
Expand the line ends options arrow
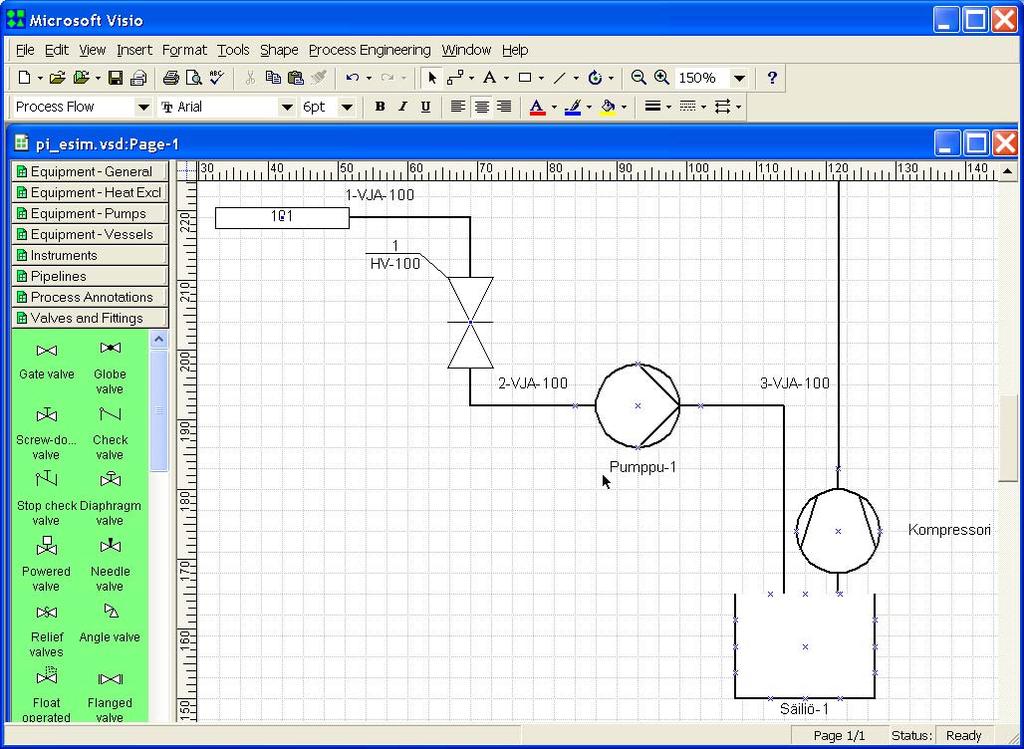(x=739, y=107)
